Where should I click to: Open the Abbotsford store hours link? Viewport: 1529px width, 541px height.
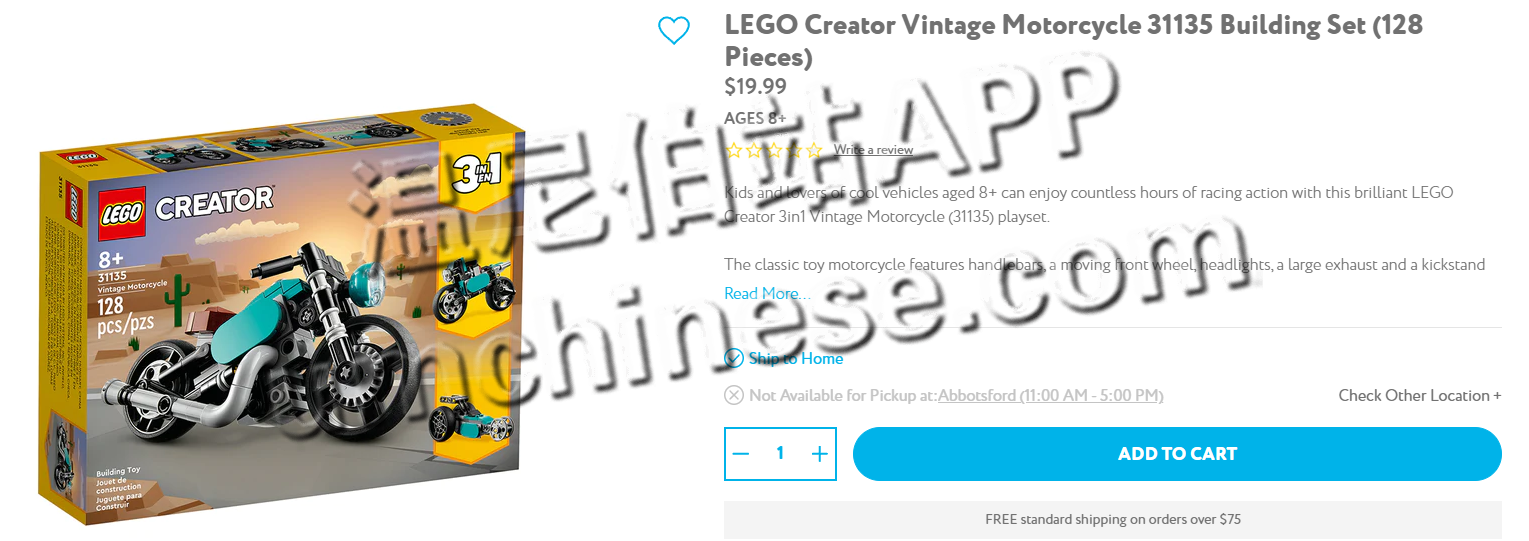tap(1051, 395)
